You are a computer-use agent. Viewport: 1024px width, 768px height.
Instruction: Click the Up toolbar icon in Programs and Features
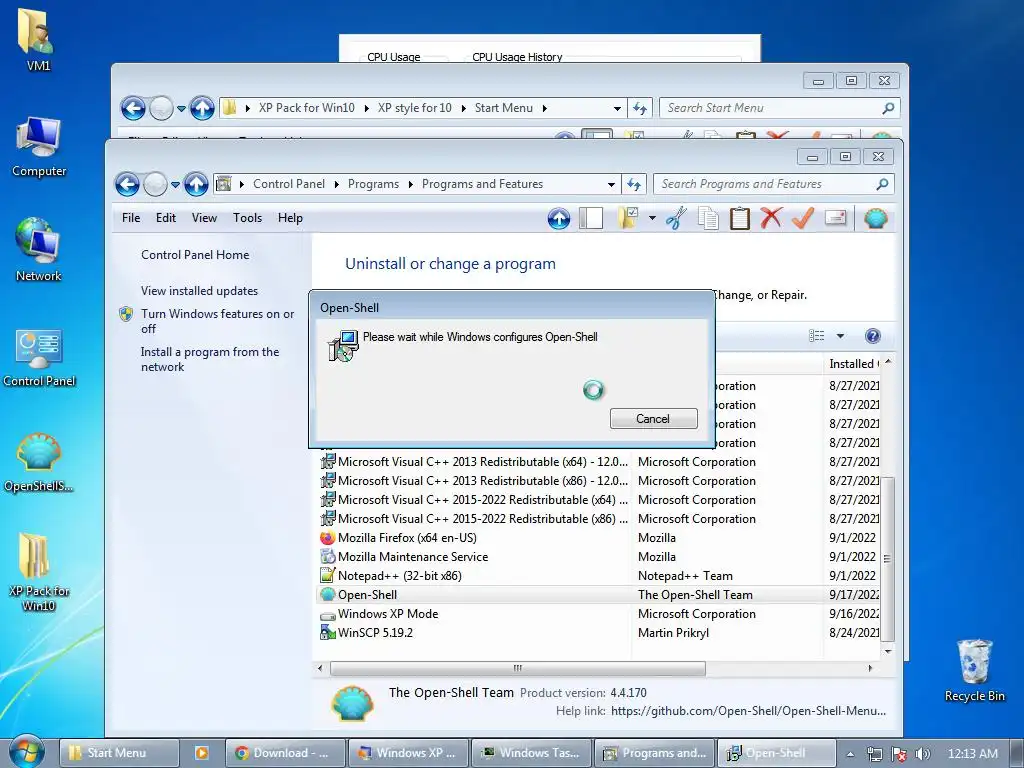pos(558,219)
